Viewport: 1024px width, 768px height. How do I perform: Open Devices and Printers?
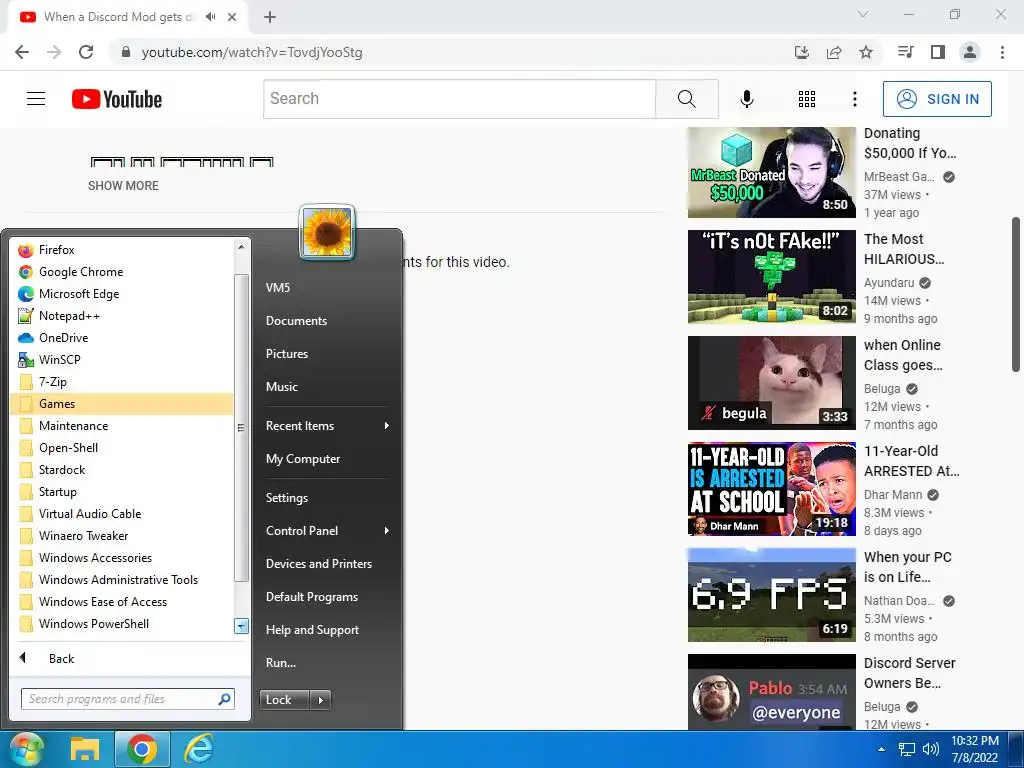(x=327, y=564)
